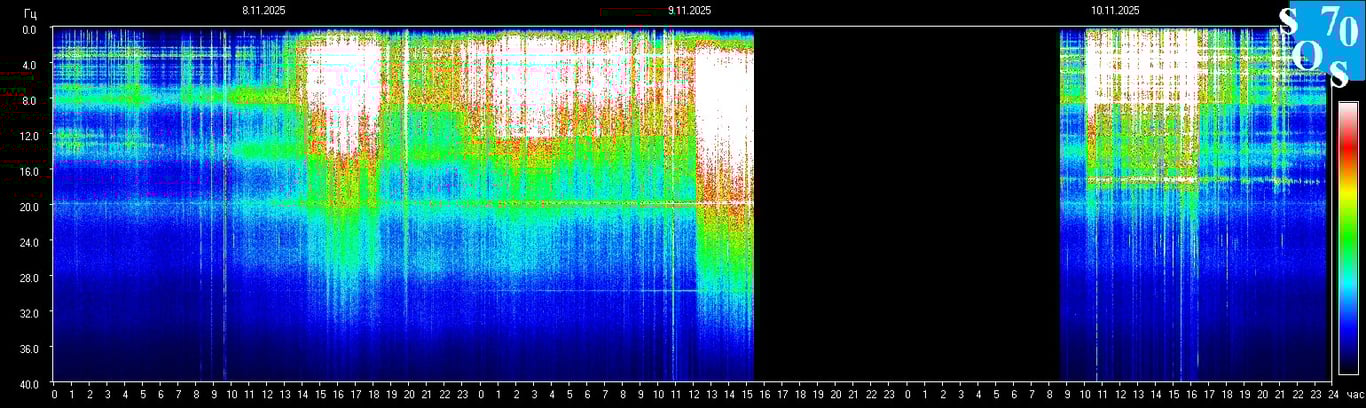
Task: Click the 20.0 frequency axis label
Action: 30,207
